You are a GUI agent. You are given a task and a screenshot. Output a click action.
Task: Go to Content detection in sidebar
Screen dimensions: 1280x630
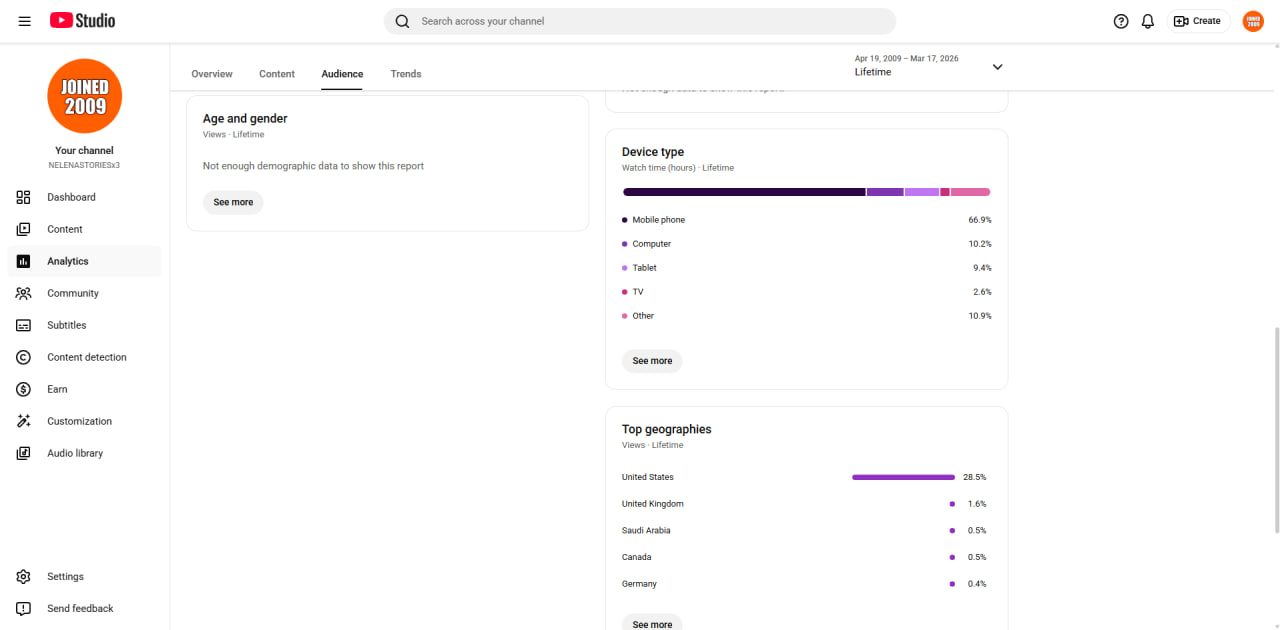[84, 357]
